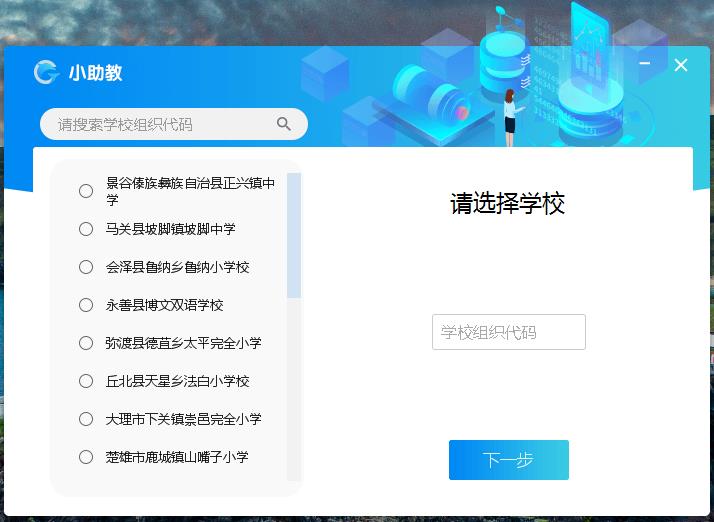Choose 会泽县鲁纳乡鲁纳小学校 radio button
Screen dimensions: 714x522
[x=86, y=267]
